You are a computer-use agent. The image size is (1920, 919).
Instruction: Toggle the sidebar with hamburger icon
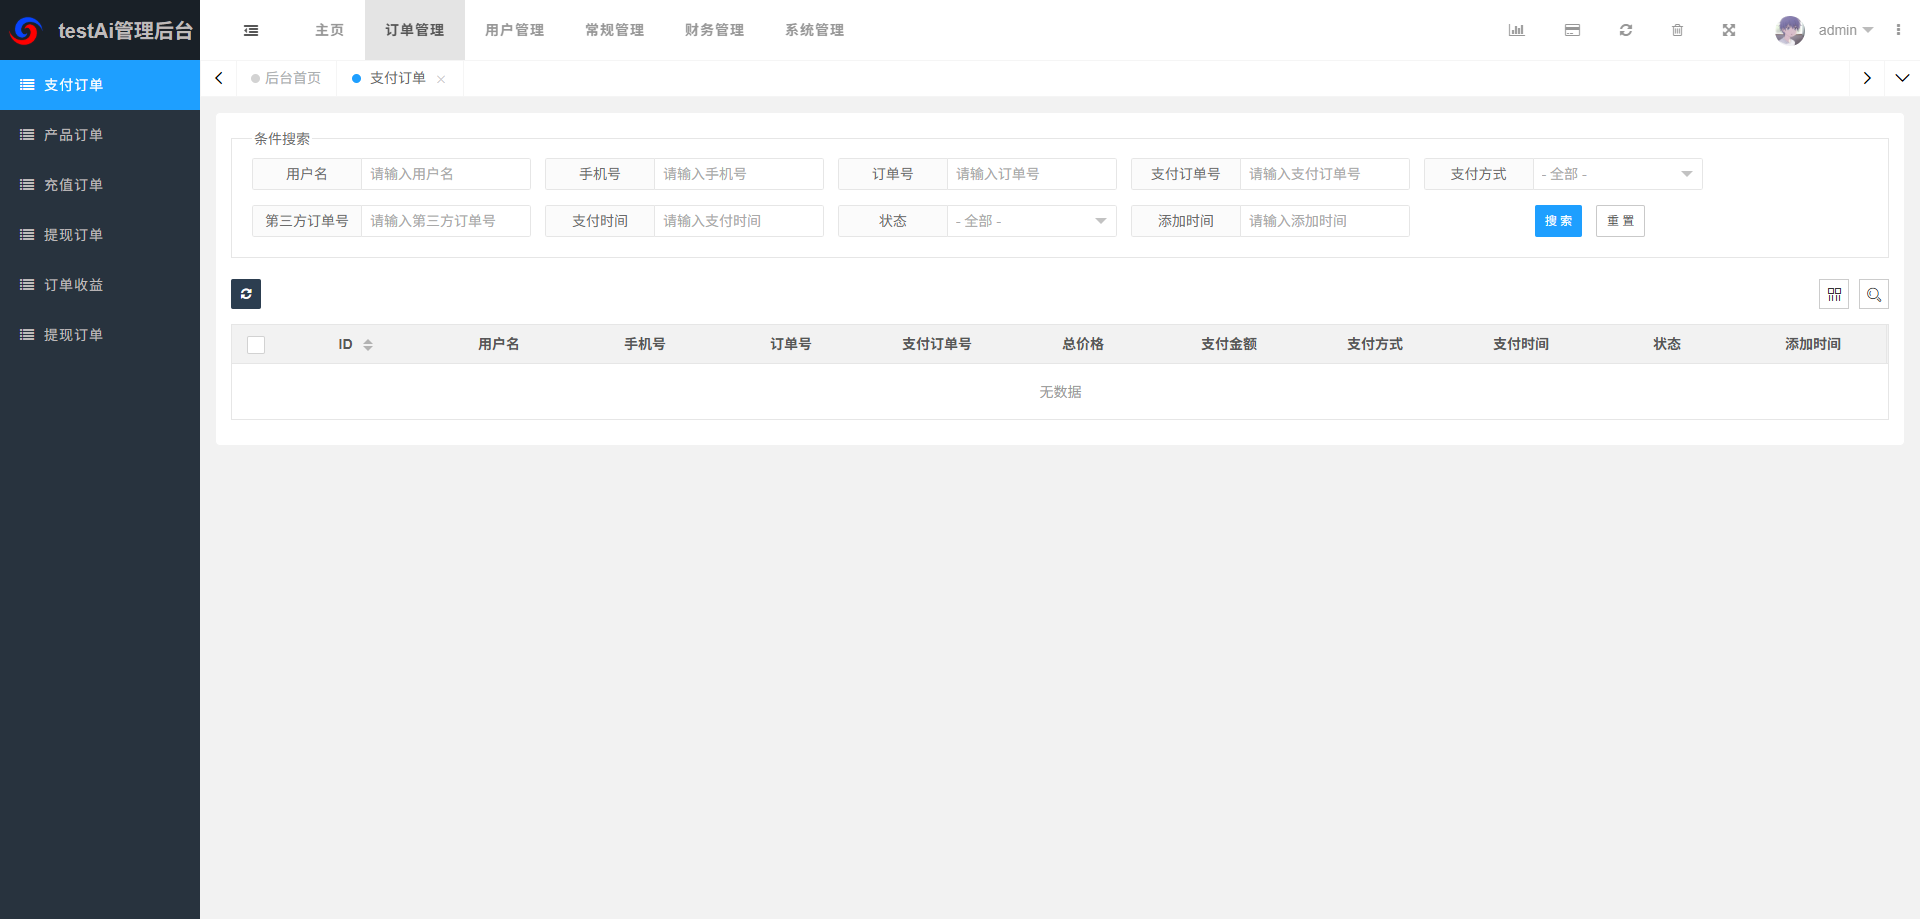tap(251, 30)
